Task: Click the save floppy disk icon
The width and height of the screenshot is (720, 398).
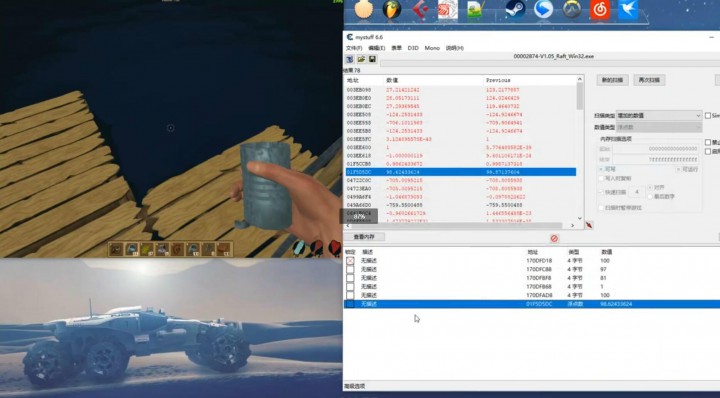Action: pyautogui.click(x=372, y=59)
